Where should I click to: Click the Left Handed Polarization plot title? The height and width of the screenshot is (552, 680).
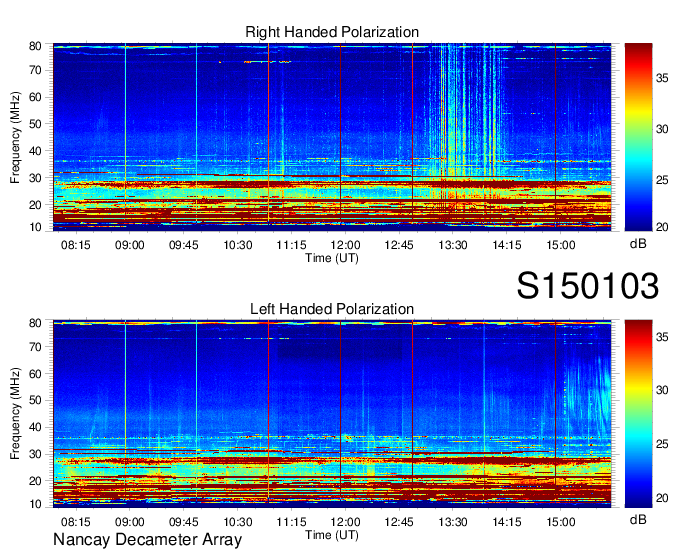click(x=332, y=309)
